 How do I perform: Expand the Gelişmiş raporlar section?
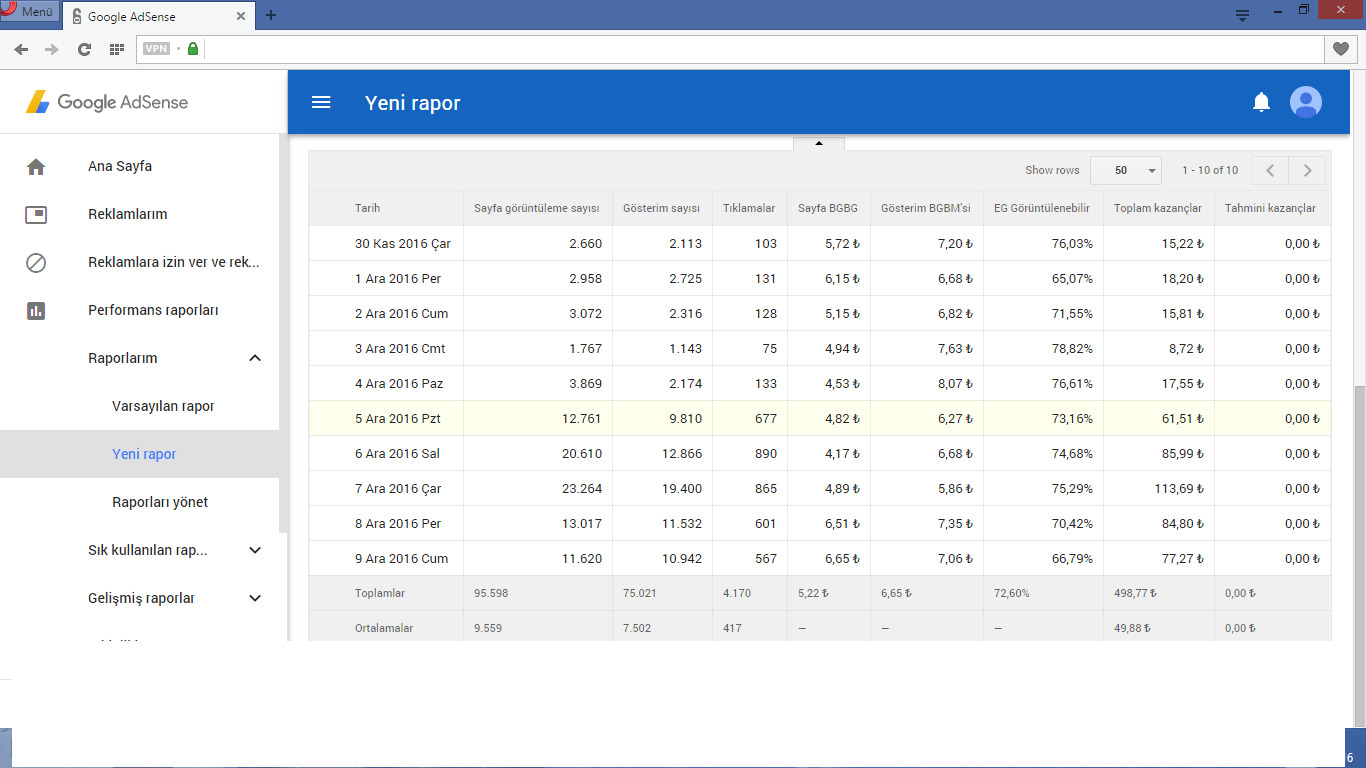pos(255,598)
